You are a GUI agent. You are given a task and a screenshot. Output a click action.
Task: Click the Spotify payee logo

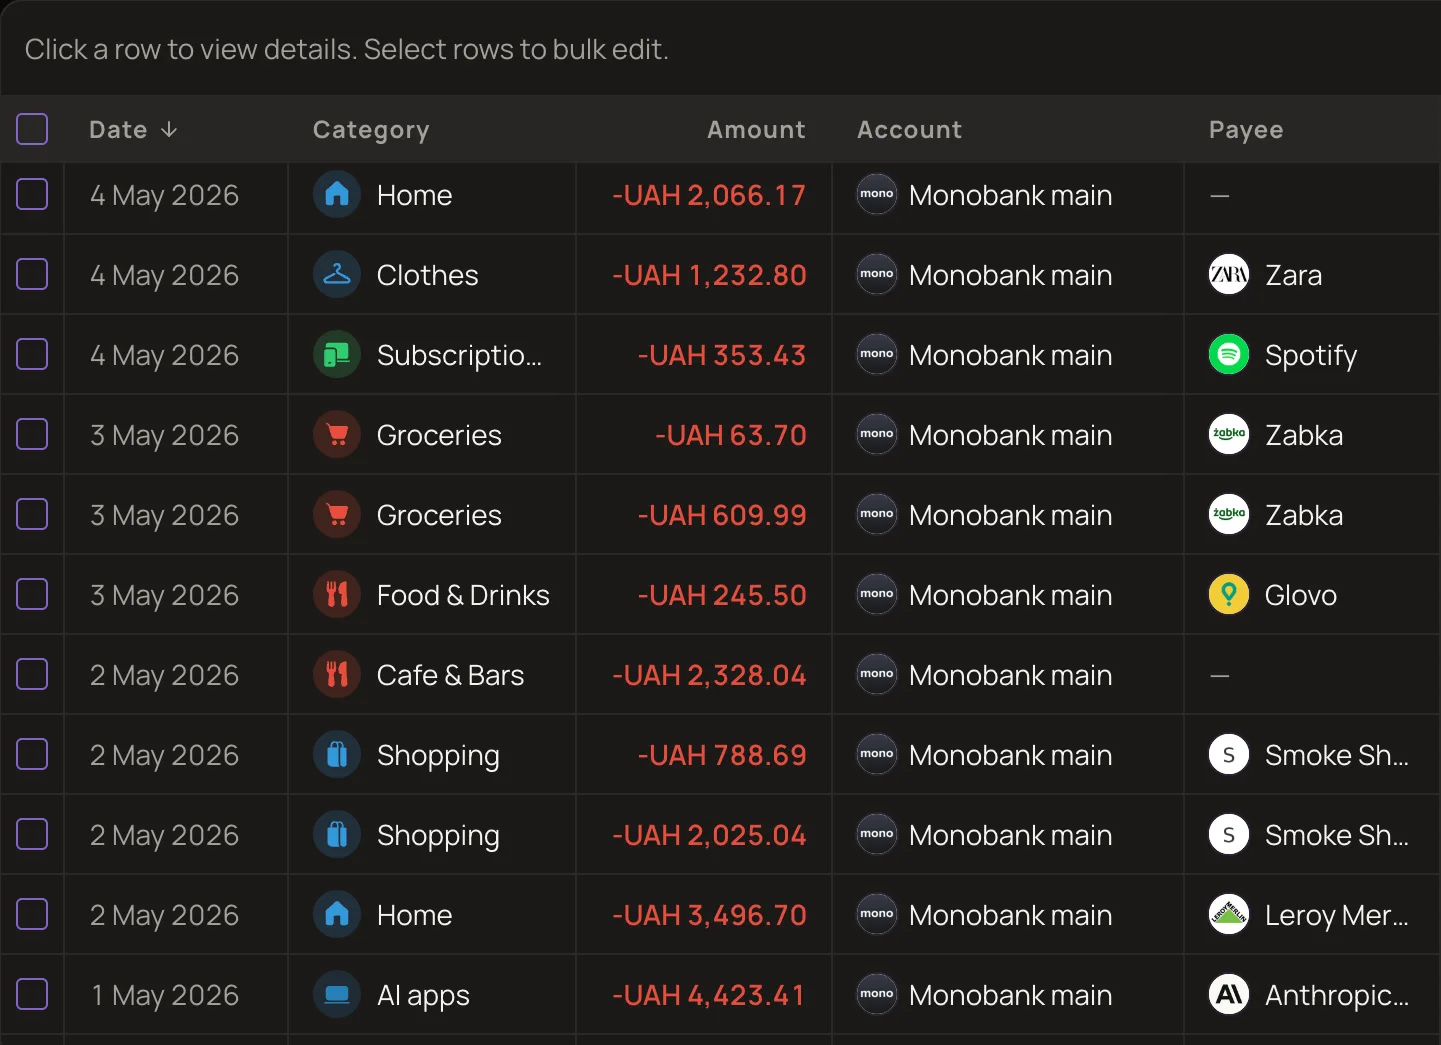[1229, 354]
